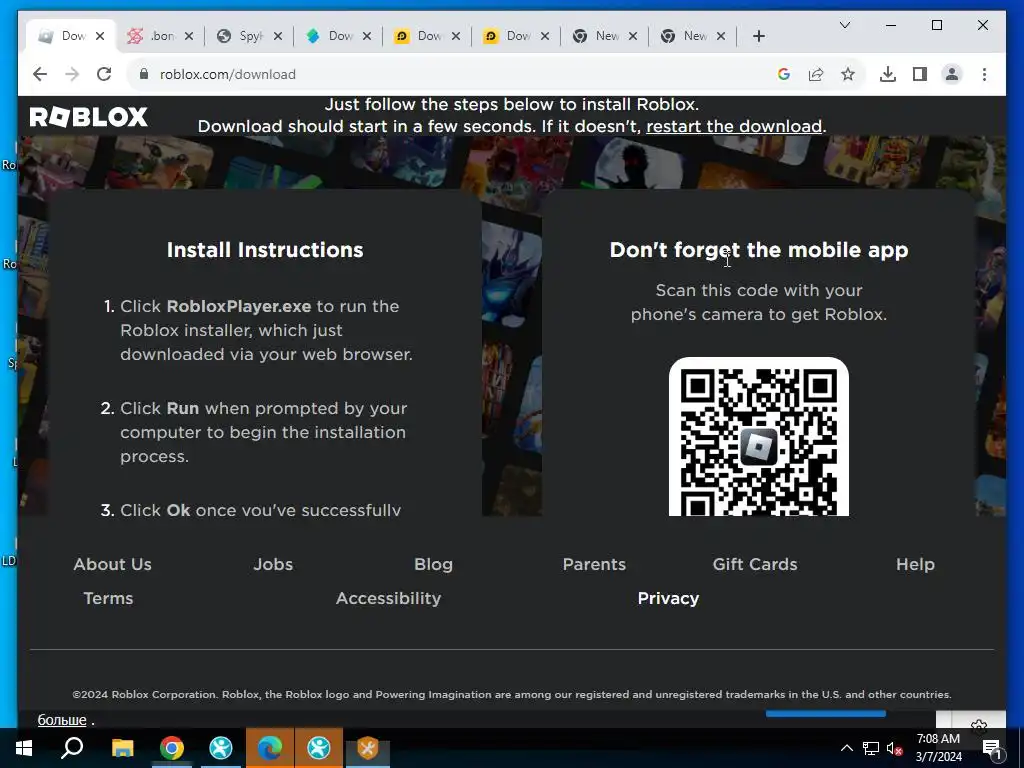Click the orange shield taskbar icon
Screen dimensions: 1024x768
tap(368, 748)
